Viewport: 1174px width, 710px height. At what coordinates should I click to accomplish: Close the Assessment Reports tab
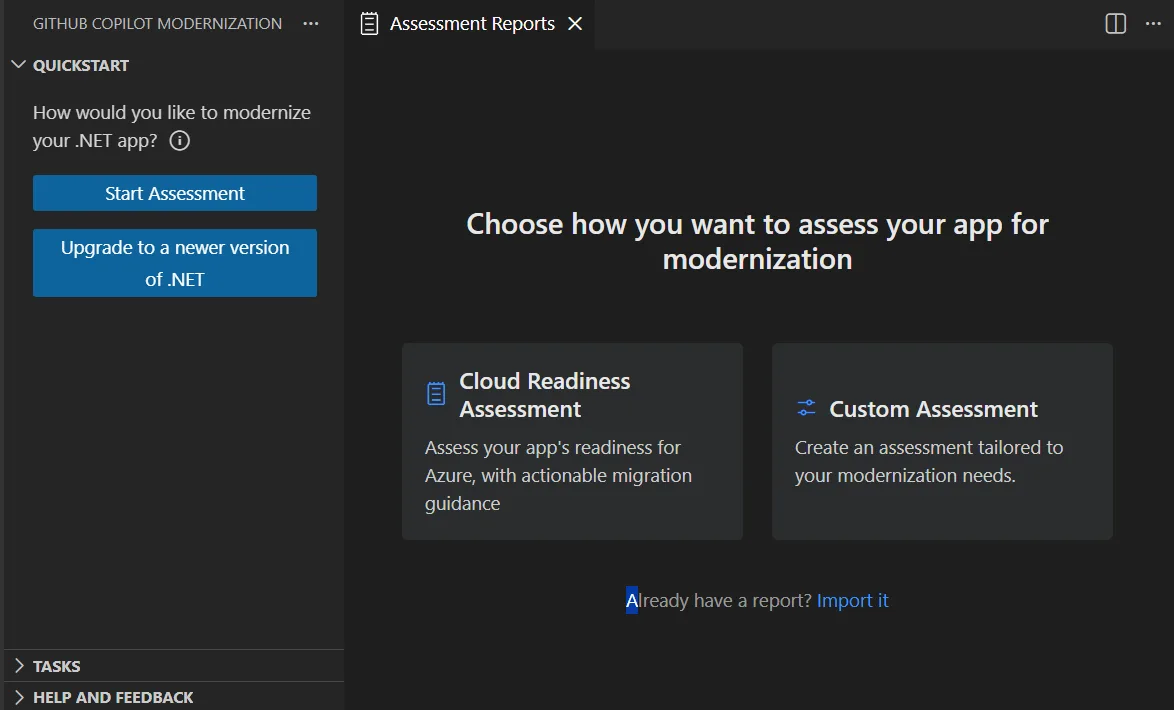click(575, 23)
